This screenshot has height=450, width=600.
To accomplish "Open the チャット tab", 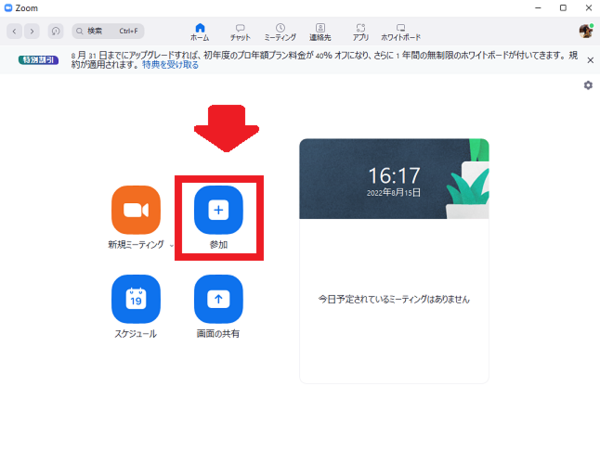I will 240,32.
